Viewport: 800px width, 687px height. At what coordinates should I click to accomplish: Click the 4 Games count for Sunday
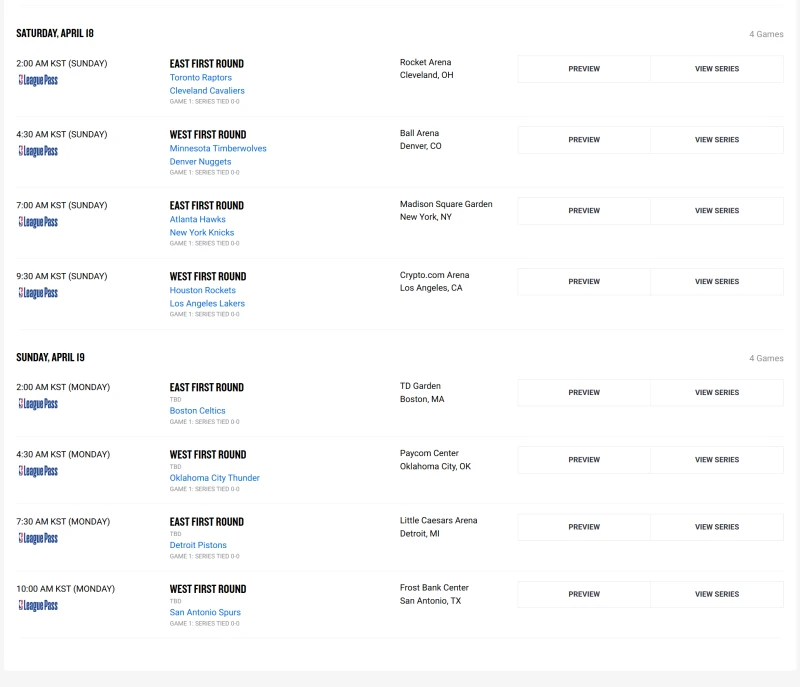coord(766,359)
